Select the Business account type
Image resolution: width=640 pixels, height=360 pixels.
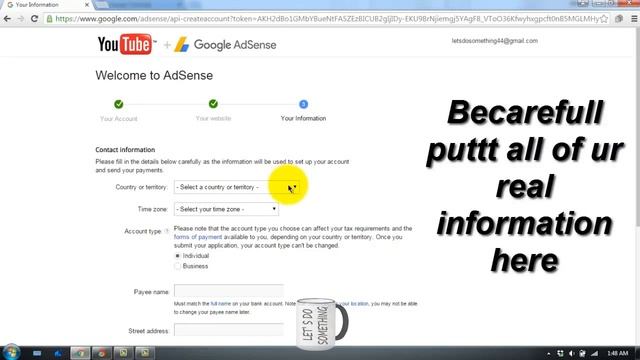point(177,266)
